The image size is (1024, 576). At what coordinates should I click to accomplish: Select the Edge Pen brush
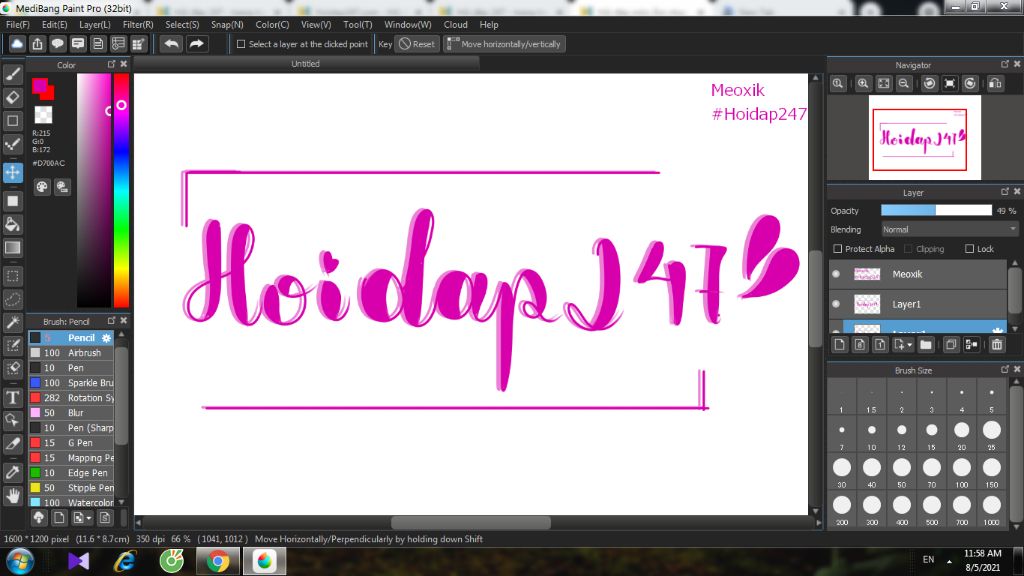[x=71, y=473]
